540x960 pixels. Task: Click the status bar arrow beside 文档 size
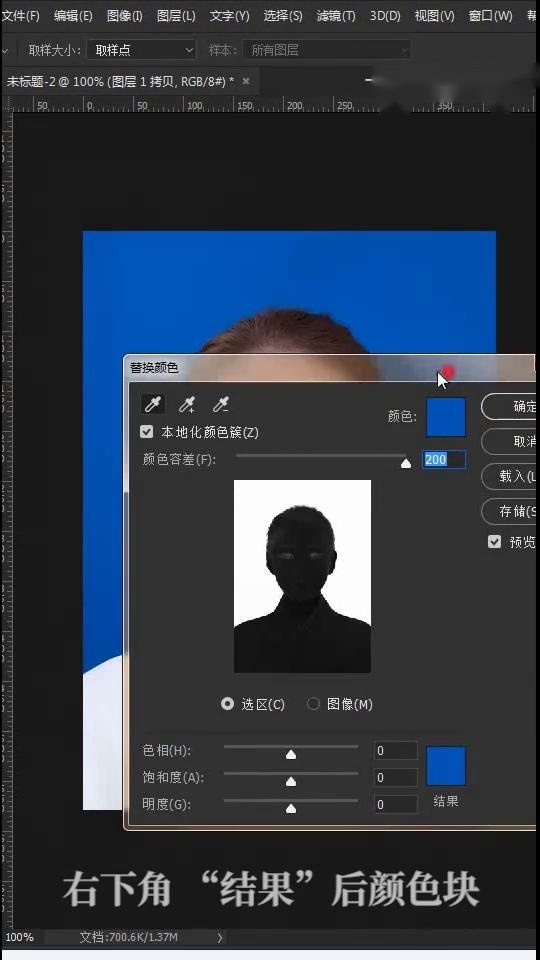tap(220, 937)
